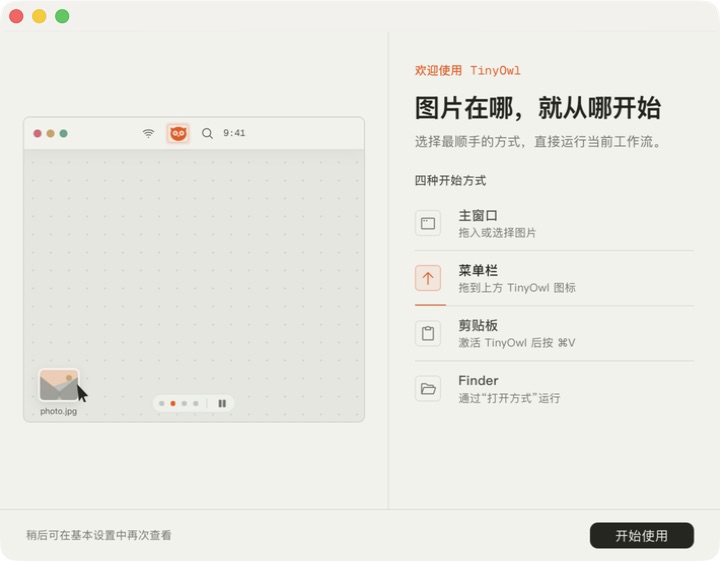Screen dimensions: 720x561
Task: Click the main window icon
Action: click(428, 223)
